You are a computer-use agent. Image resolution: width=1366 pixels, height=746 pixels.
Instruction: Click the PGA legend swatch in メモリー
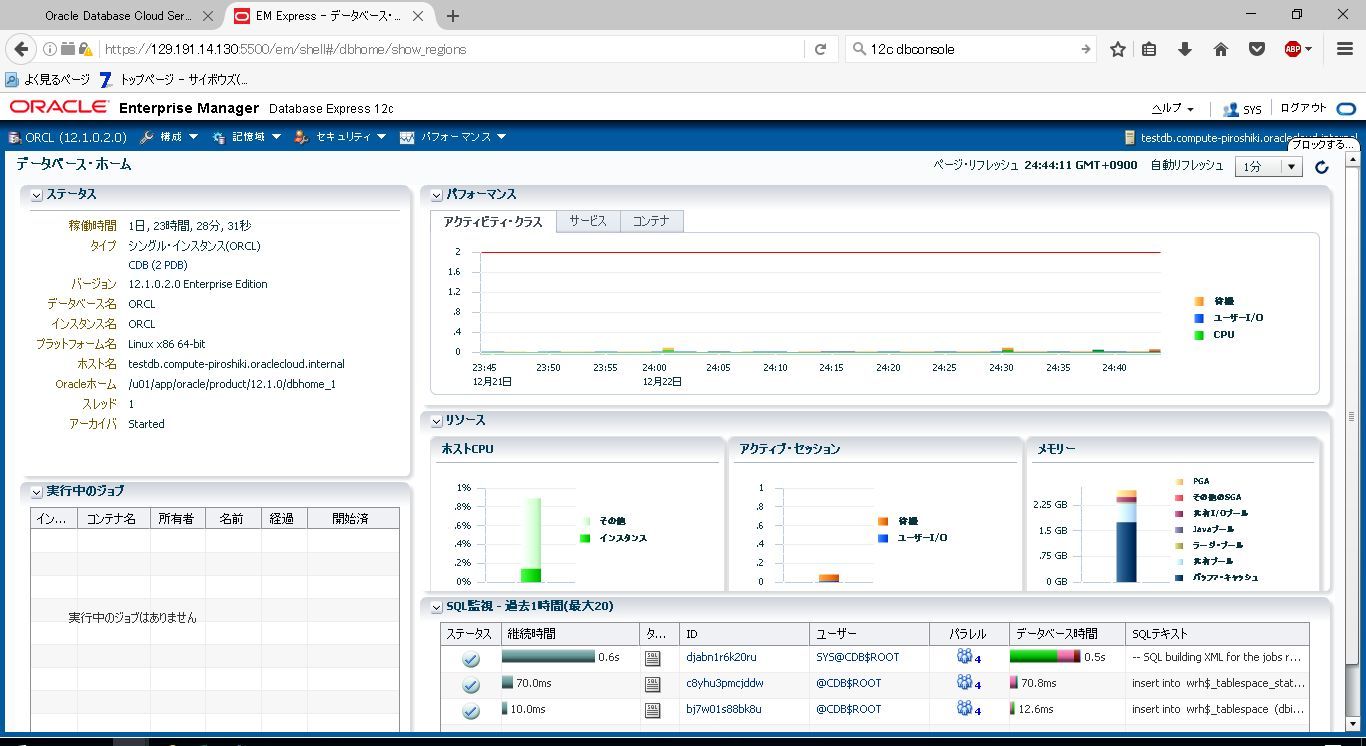[x=1180, y=481]
